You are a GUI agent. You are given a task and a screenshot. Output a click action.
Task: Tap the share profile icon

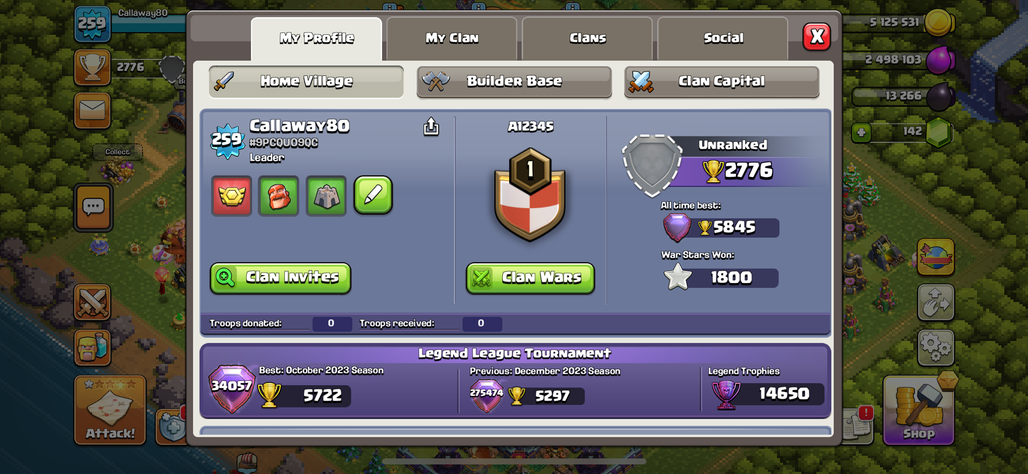click(x=431, y=126)
